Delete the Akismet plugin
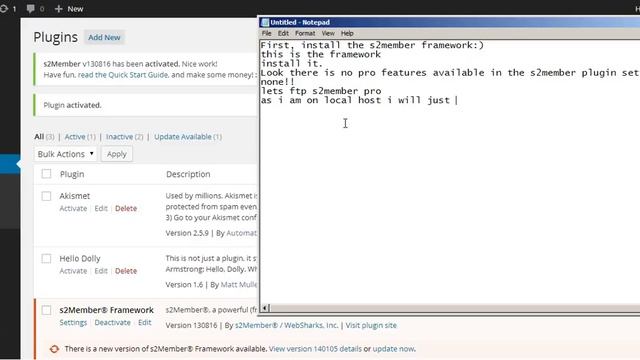Image resolution: width=640 pixels, height=360 pixels. (x=126, y=208)
